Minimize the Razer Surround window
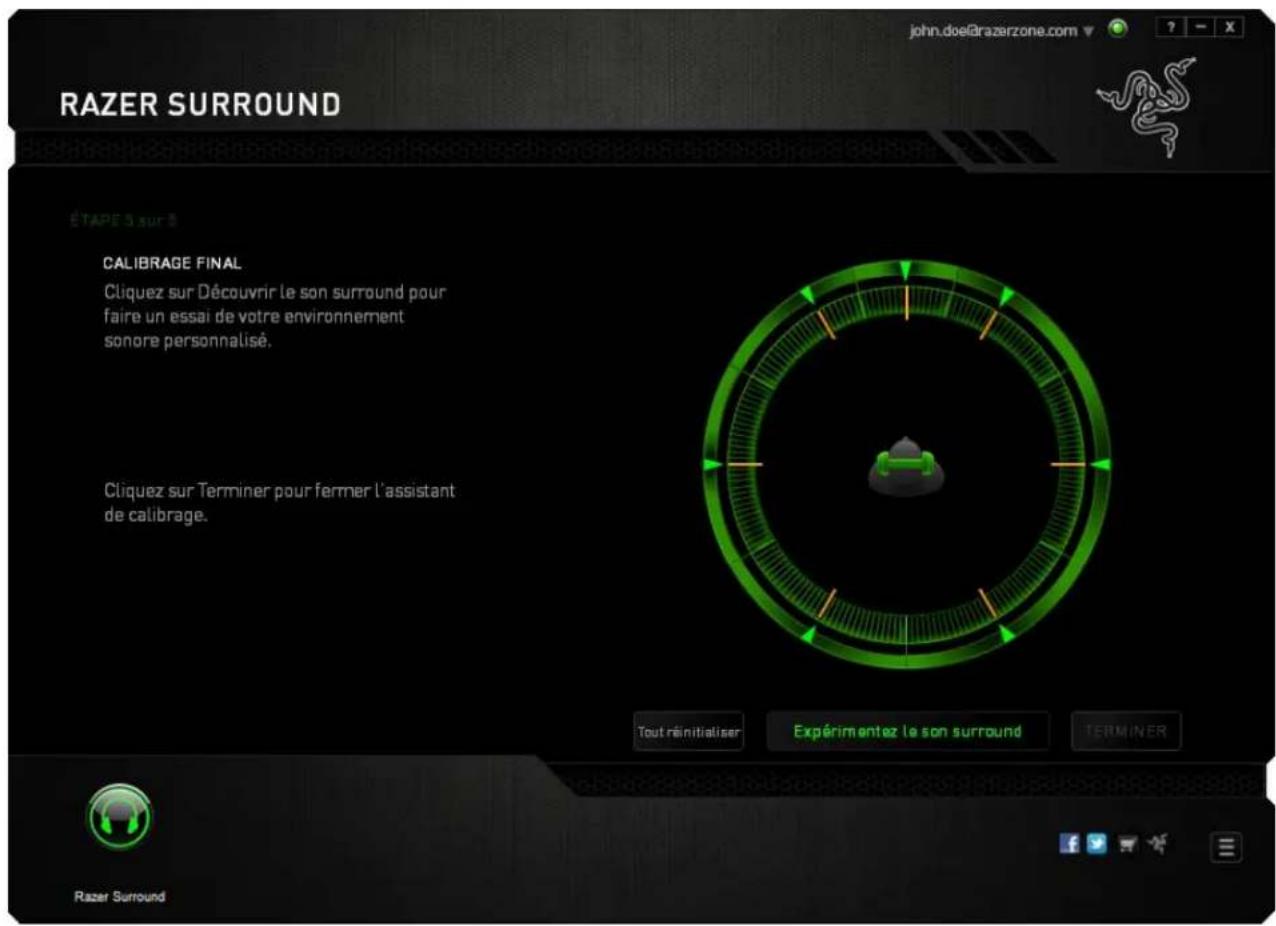The image size is (1276, 926). pos(1200,29)
